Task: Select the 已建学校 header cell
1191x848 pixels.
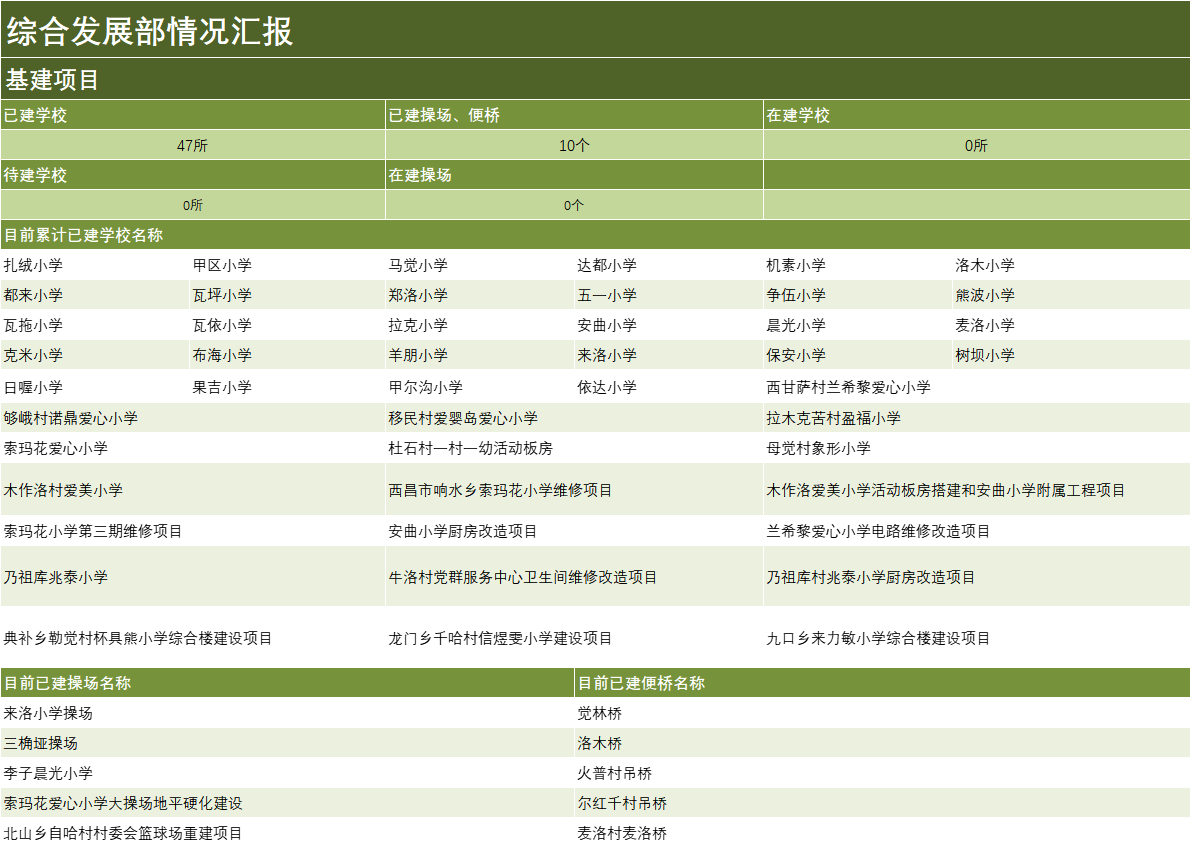Action: pyautogui.click(x=193, y=115)
